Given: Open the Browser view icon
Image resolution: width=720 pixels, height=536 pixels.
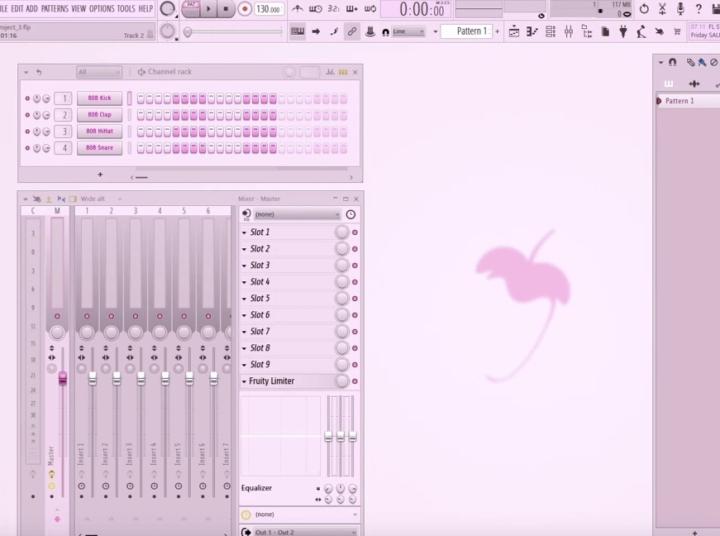Looking at the screenshot, I should click(587, 32).
